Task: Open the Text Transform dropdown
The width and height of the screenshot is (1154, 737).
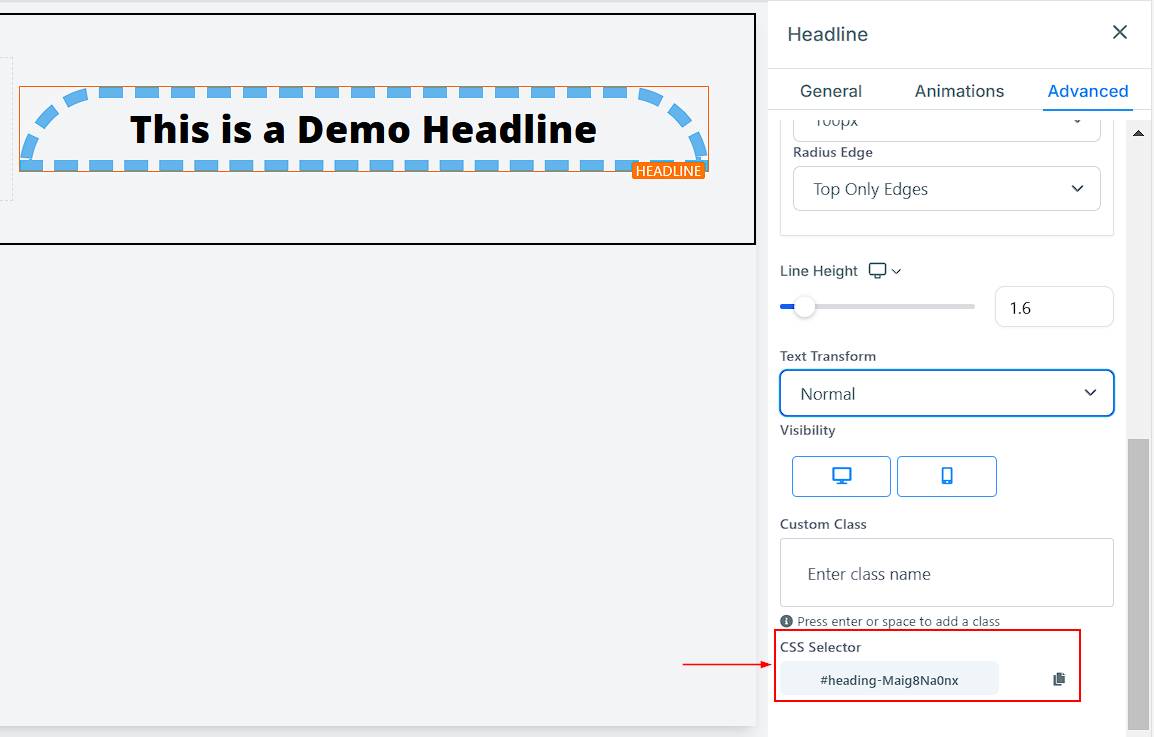Action: click(946, 393)
